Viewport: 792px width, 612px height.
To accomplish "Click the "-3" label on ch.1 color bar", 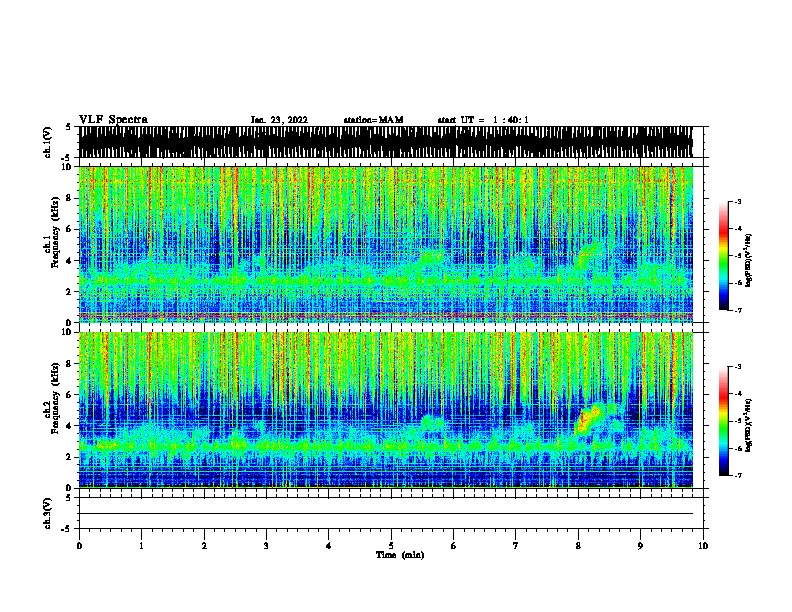I will 737,201.
